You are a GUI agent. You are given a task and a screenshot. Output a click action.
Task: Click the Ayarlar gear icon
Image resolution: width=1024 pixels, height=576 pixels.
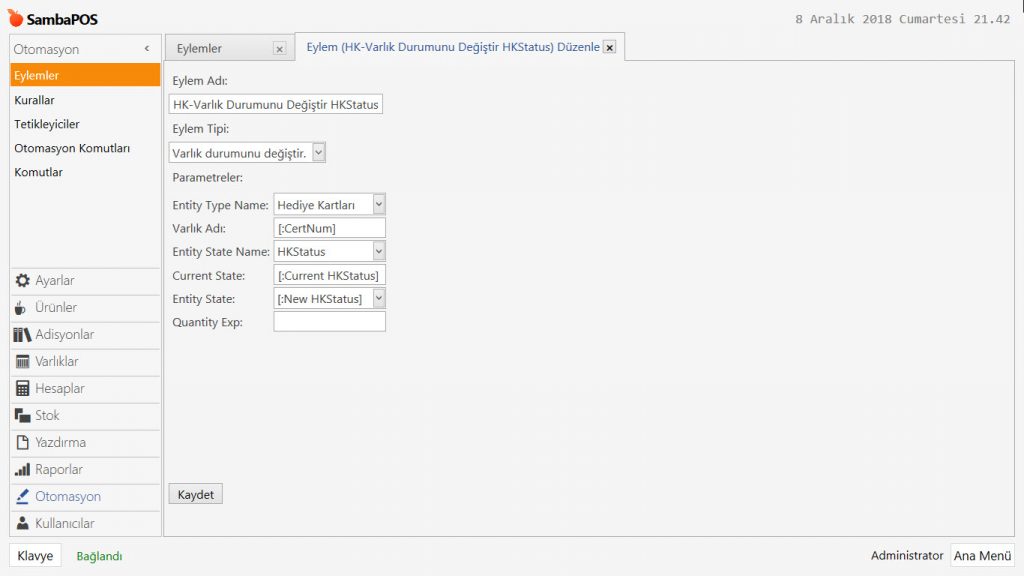[22, 281]
